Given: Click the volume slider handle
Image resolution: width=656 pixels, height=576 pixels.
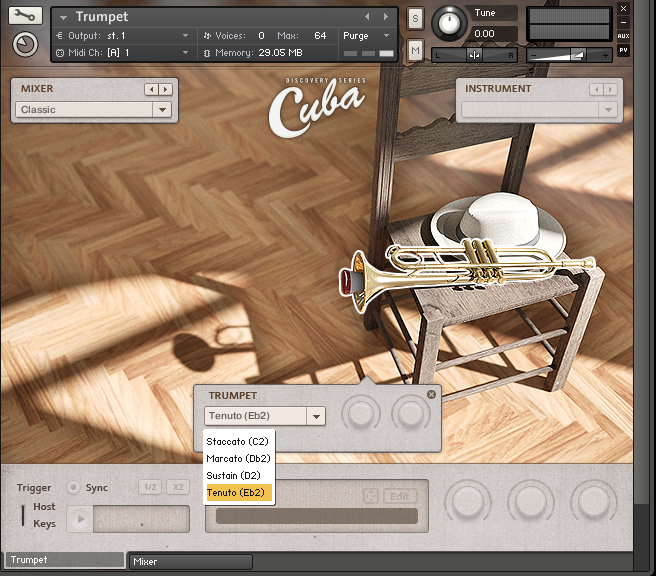Looking at the screenshot, I should pyautogui.click(x=577, y=55).
